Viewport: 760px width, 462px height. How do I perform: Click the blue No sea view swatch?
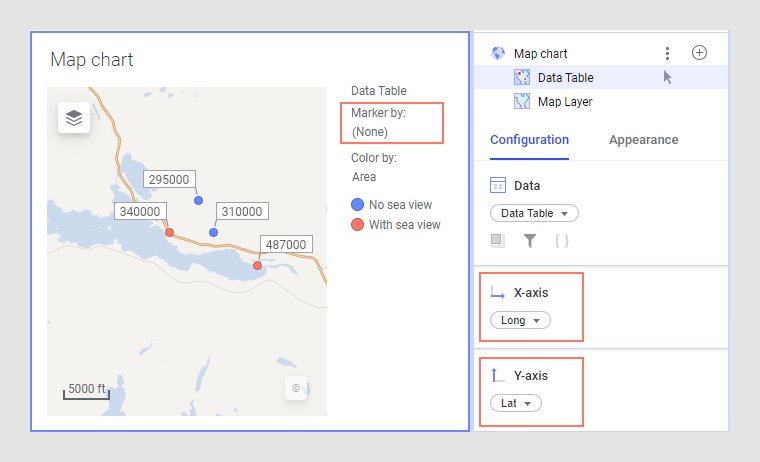pos(357,204)
